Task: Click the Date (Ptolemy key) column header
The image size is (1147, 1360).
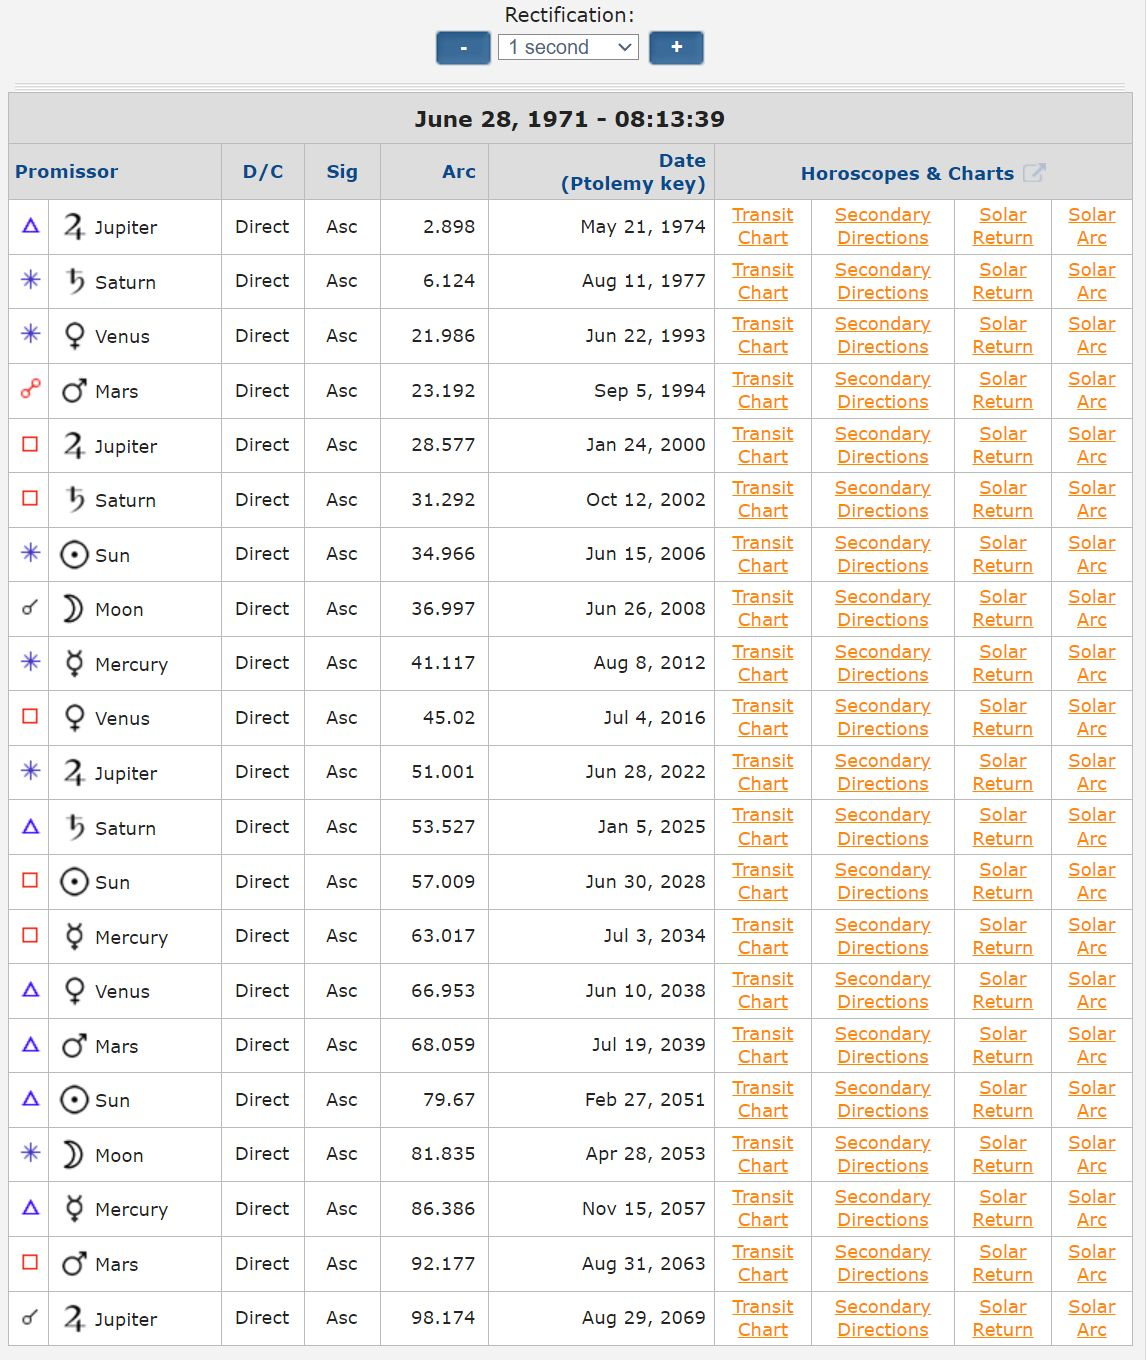Action: coord(633,172)
